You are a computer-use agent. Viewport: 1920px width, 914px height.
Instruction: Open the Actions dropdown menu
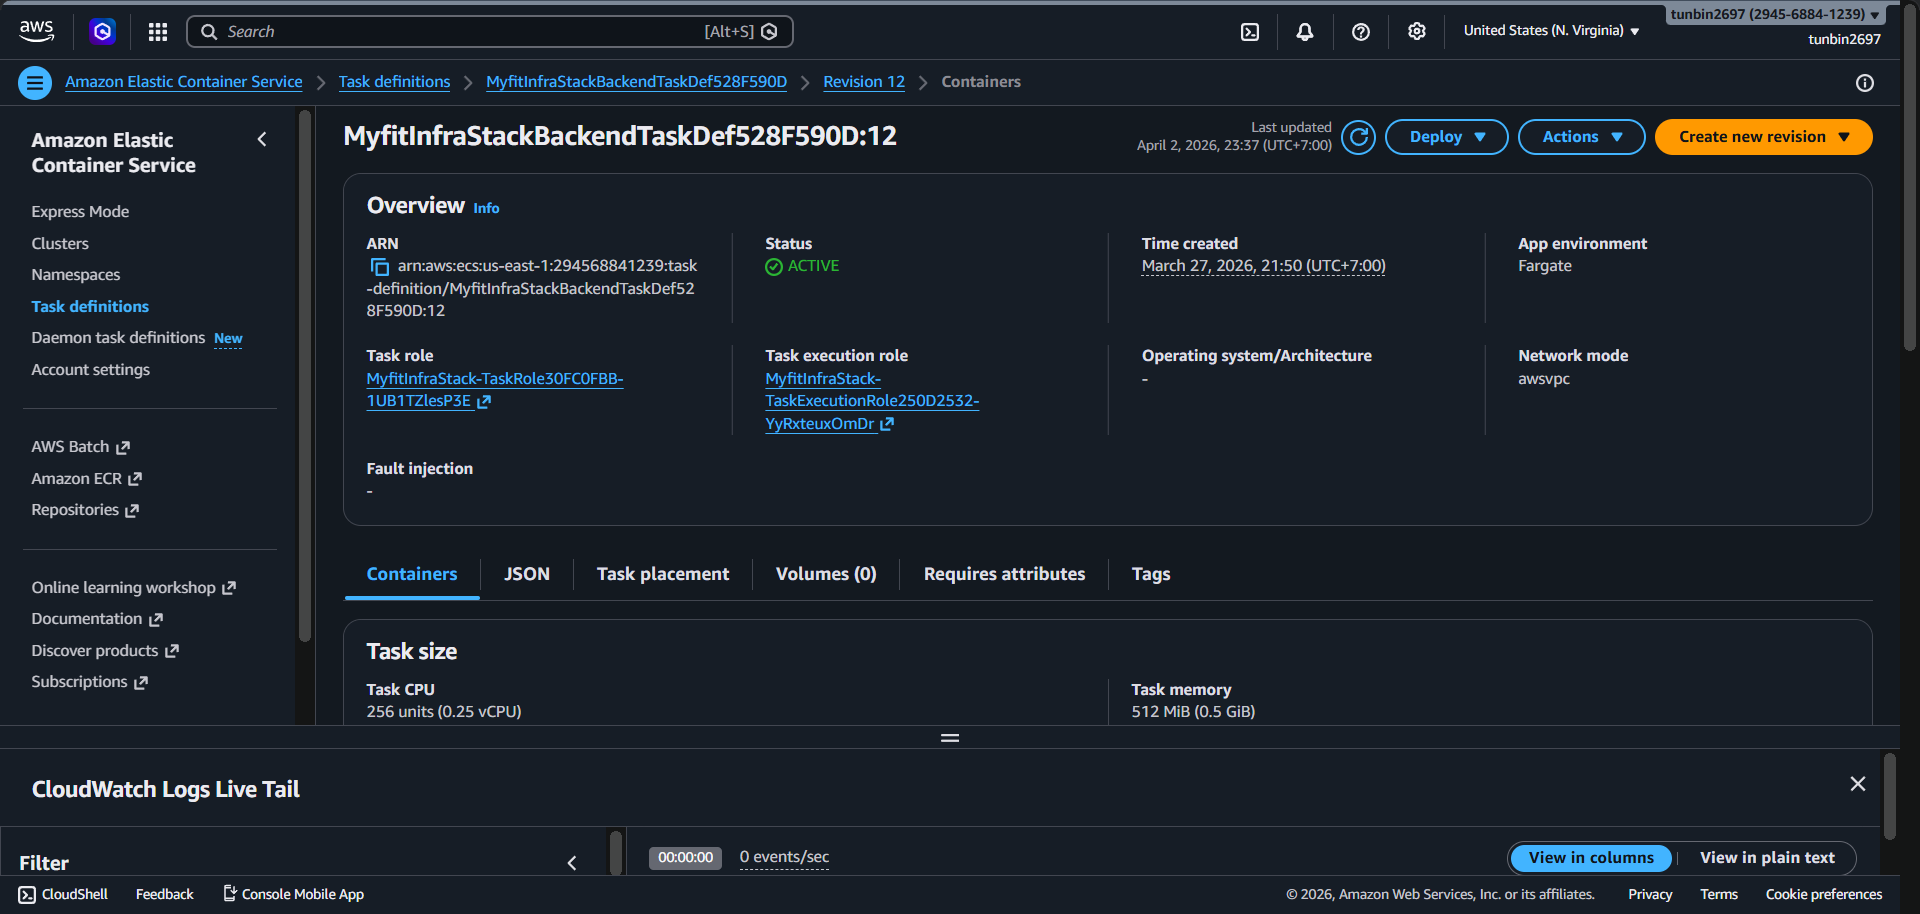(1581, 137)
